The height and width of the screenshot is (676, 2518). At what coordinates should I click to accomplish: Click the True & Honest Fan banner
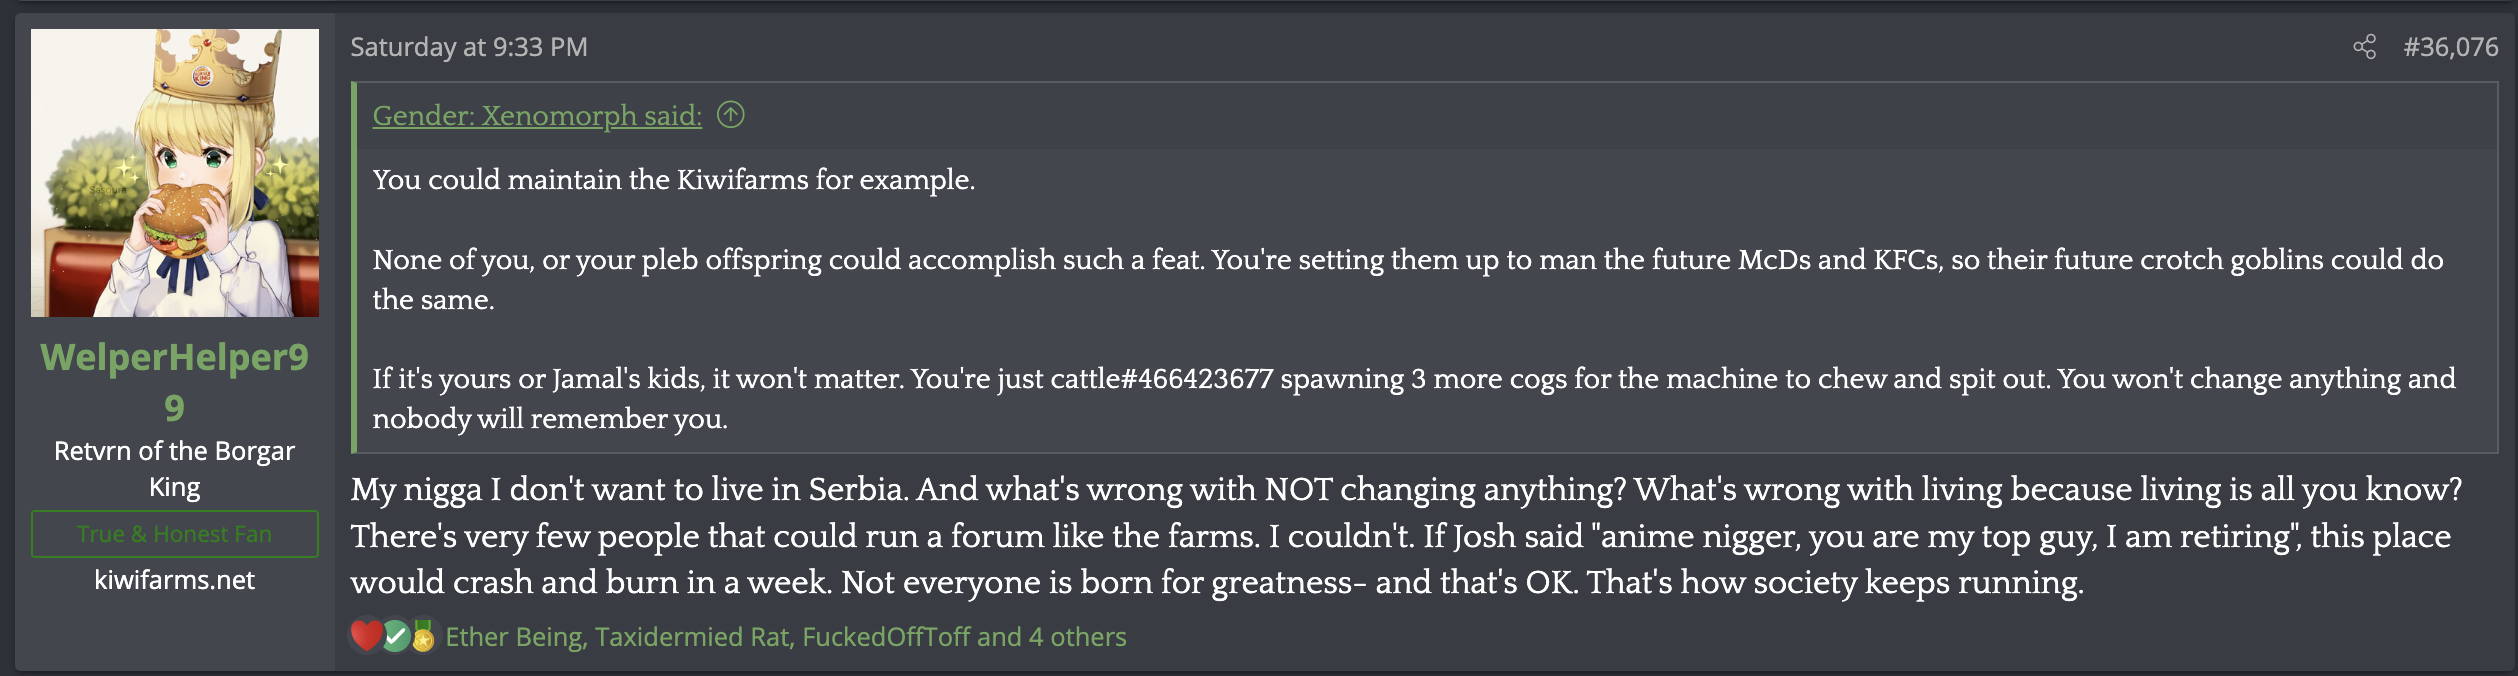(175, 534)
